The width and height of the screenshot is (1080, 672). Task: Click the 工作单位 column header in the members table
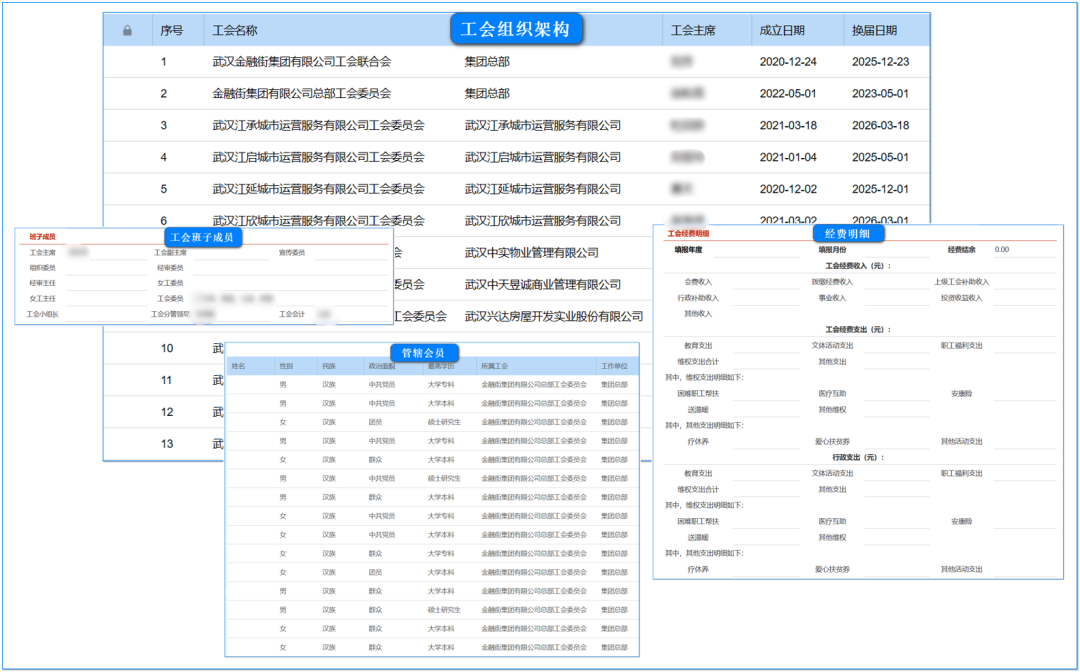click(614, 366)
